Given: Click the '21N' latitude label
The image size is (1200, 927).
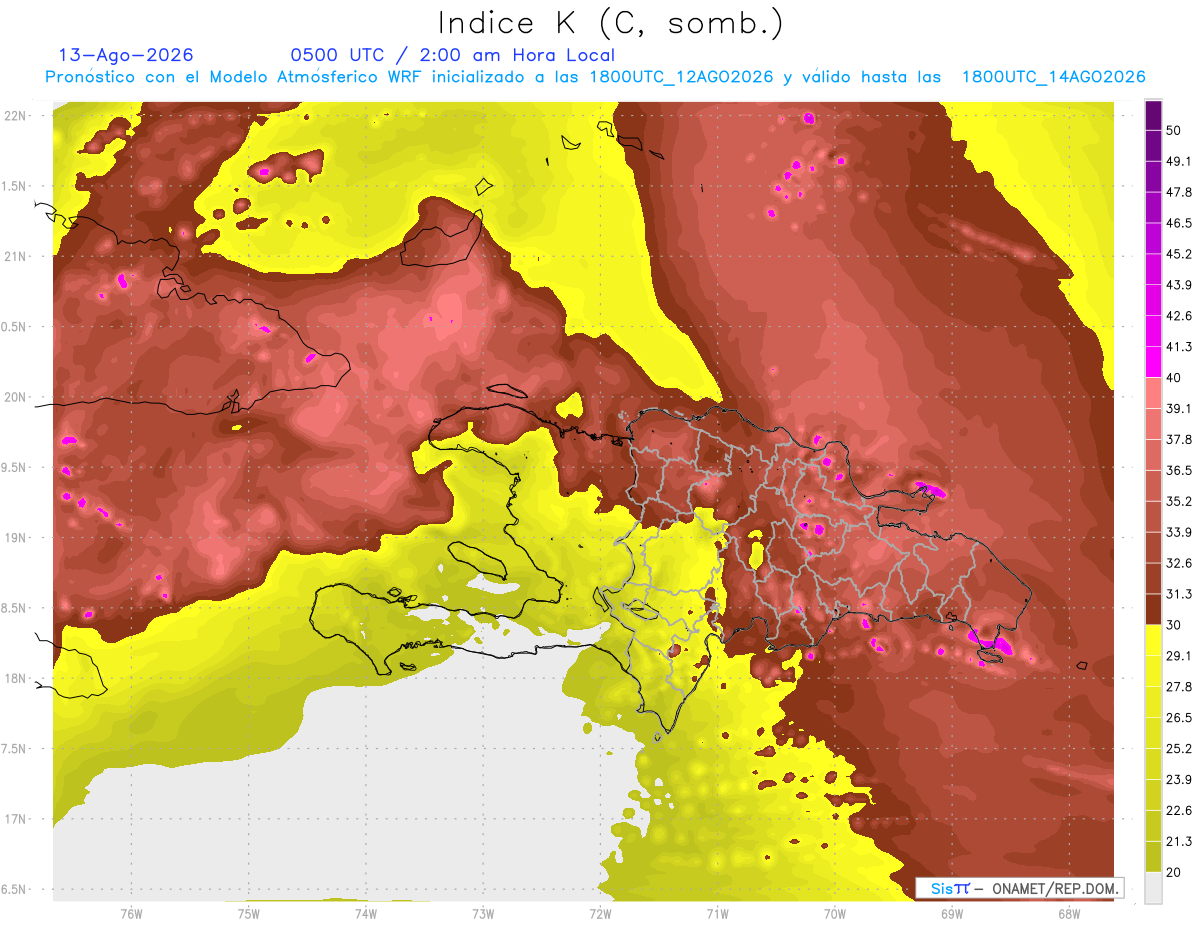Looking at the screenshot, I should pyautogui.click(x=17, y=256).
